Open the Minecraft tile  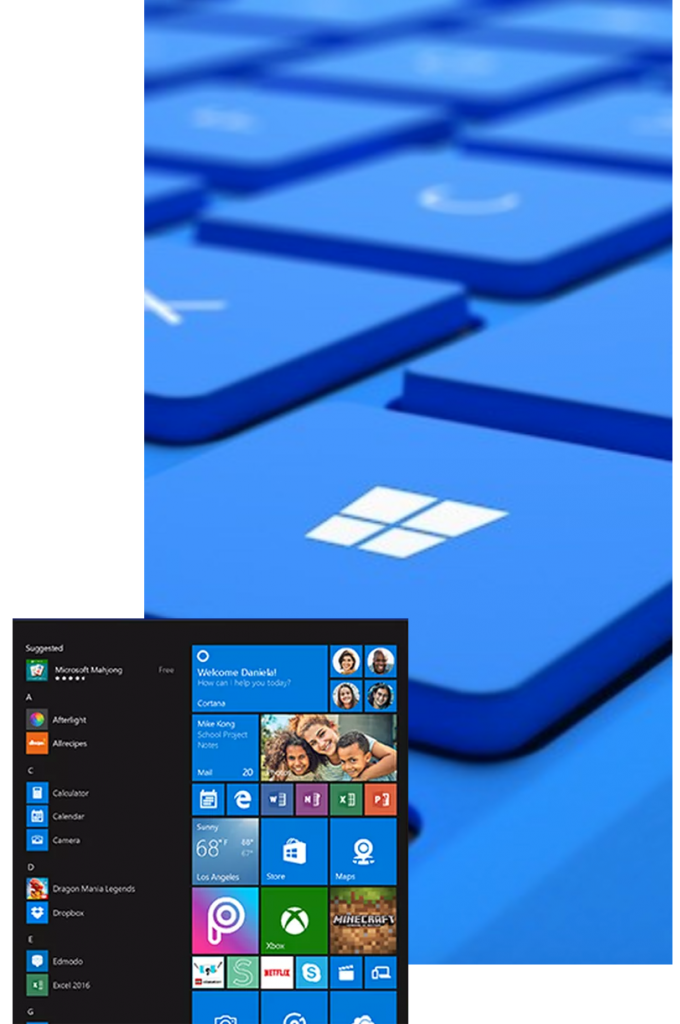point(363,920)
